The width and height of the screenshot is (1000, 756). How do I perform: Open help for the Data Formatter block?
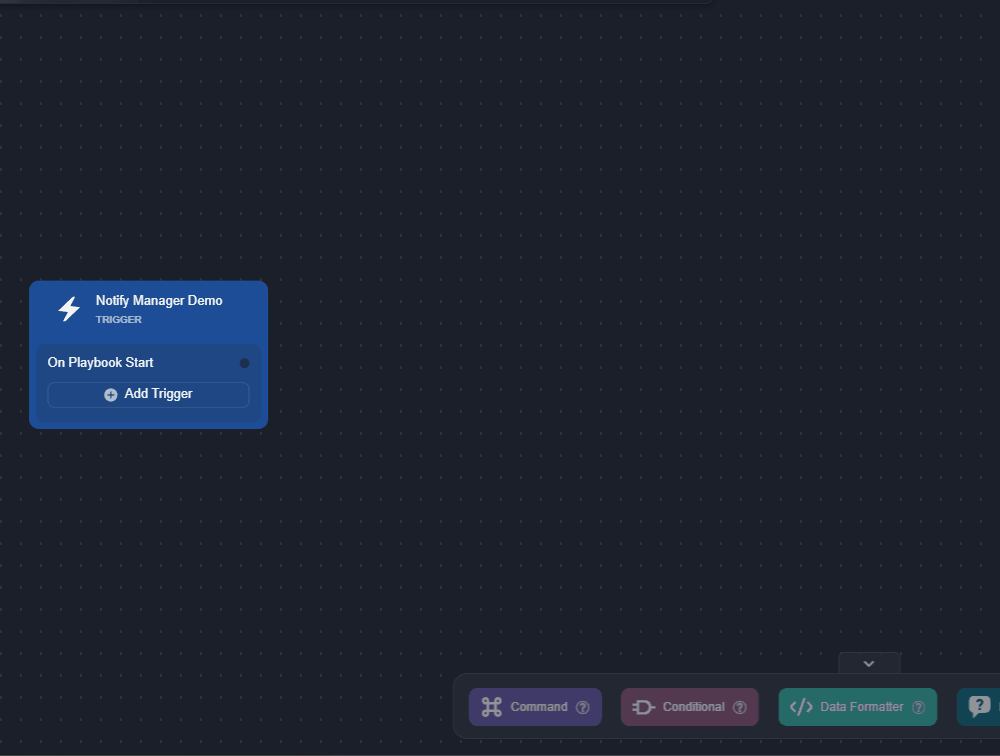click(918, 708)
